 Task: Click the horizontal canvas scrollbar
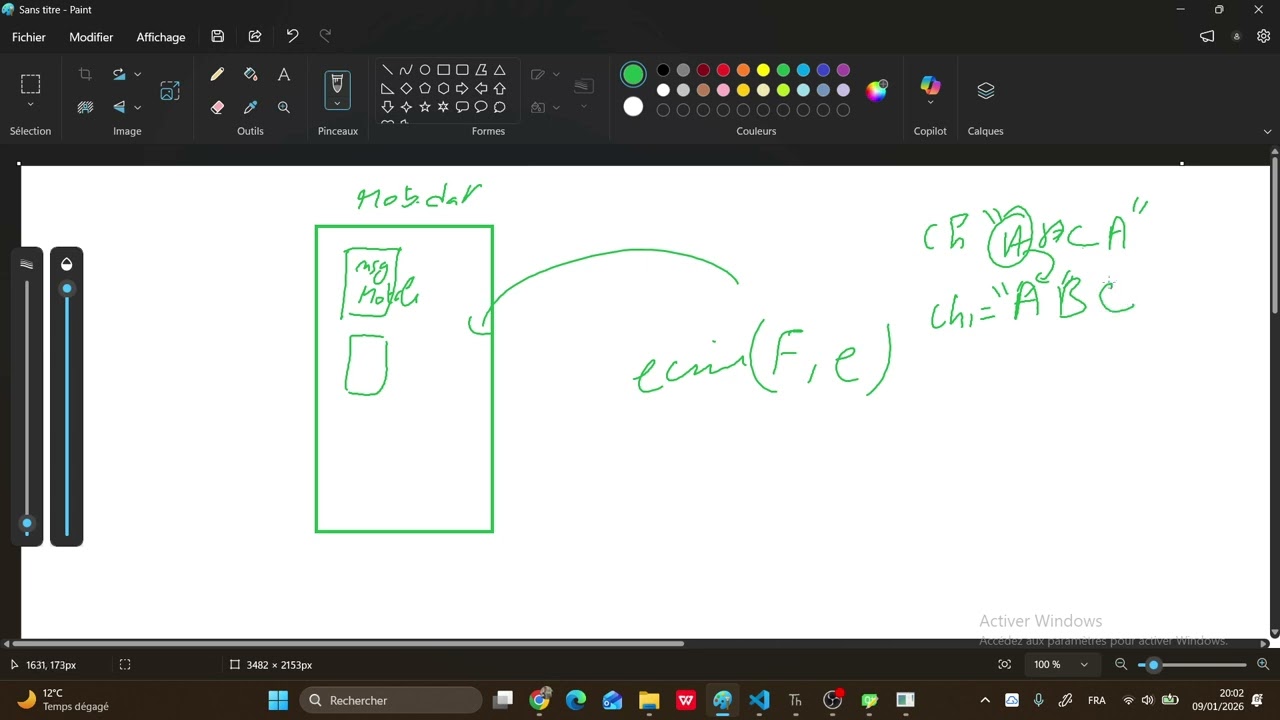(348, 643)
